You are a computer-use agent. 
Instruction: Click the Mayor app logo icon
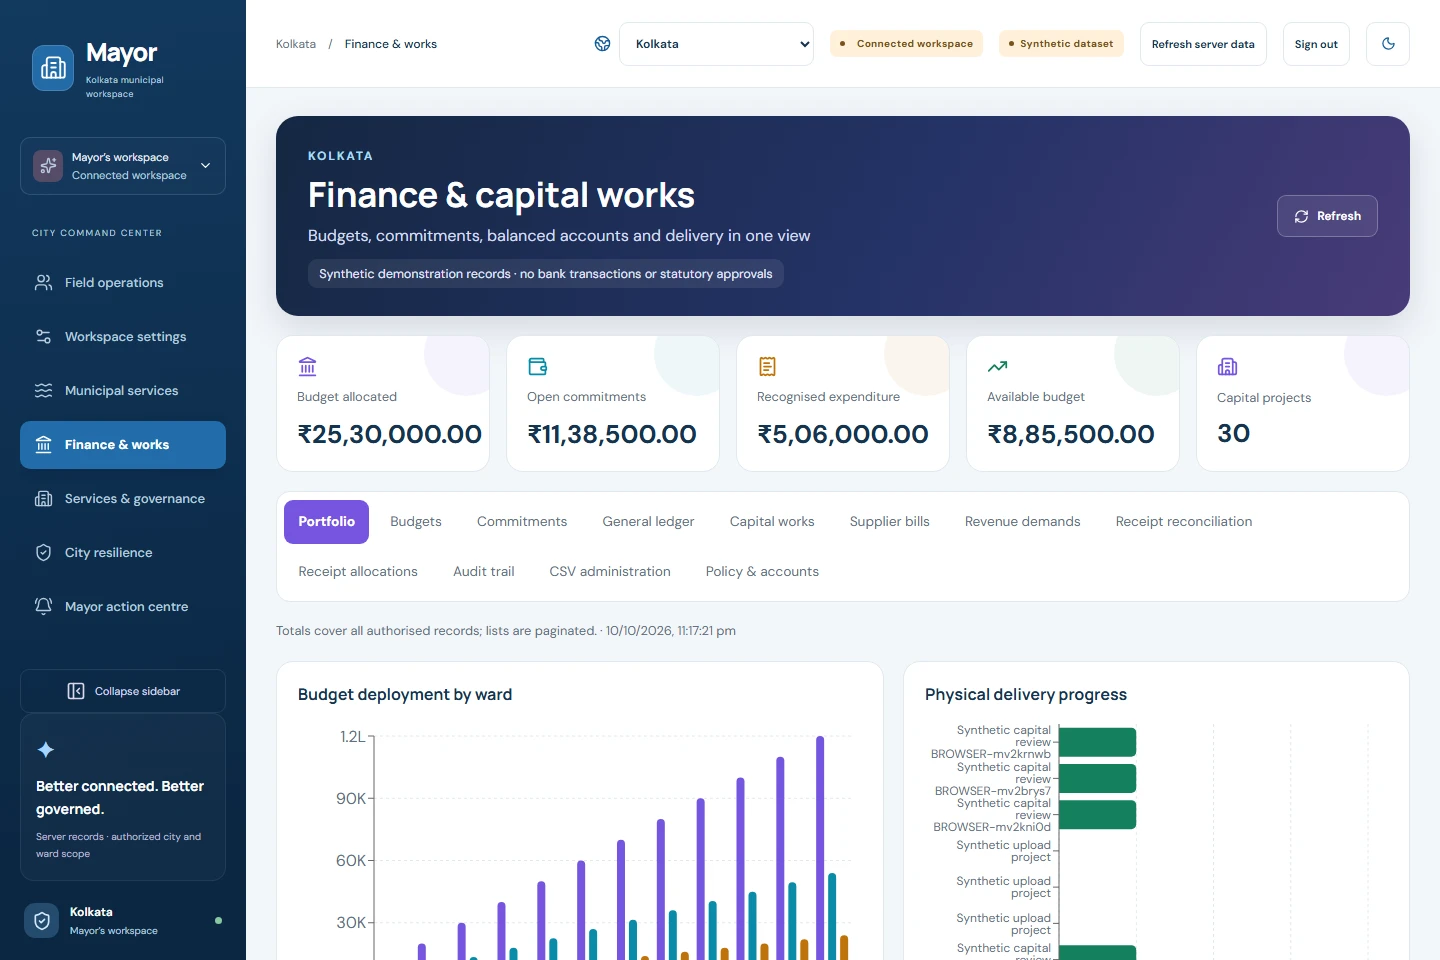point(53,68)
